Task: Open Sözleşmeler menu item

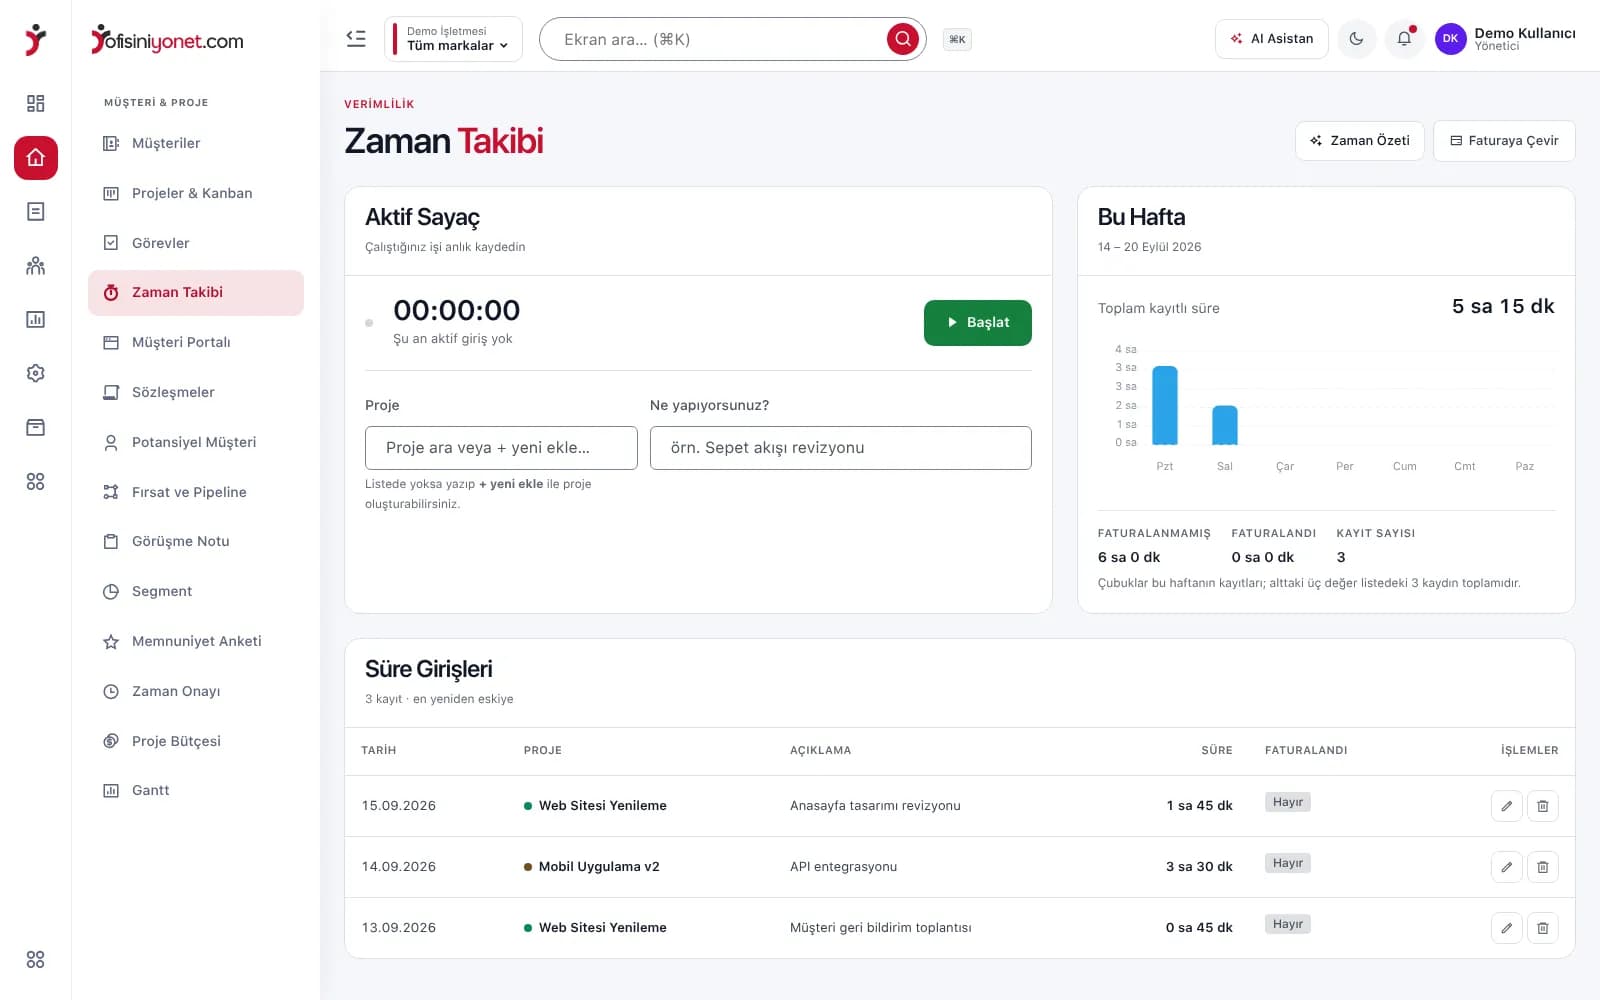Action: tap(196, 393)
